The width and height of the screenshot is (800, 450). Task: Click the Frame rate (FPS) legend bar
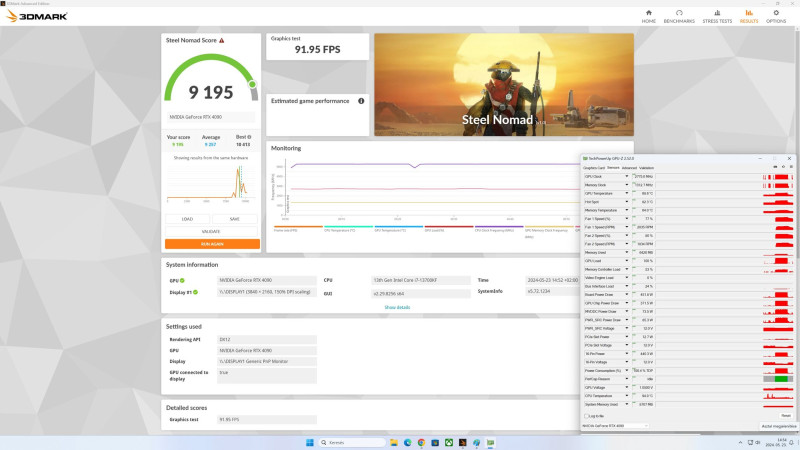[x=298, y=227]
